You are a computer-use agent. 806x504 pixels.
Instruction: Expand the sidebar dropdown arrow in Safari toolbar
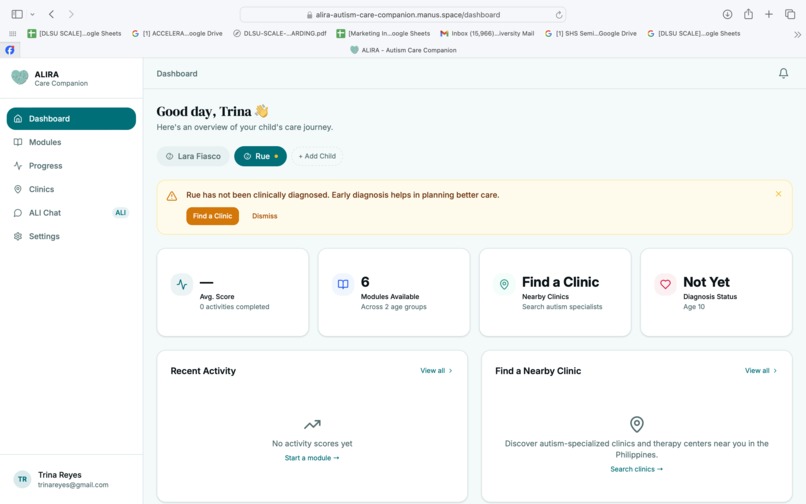pyautogui.click(x=32, y=14)
